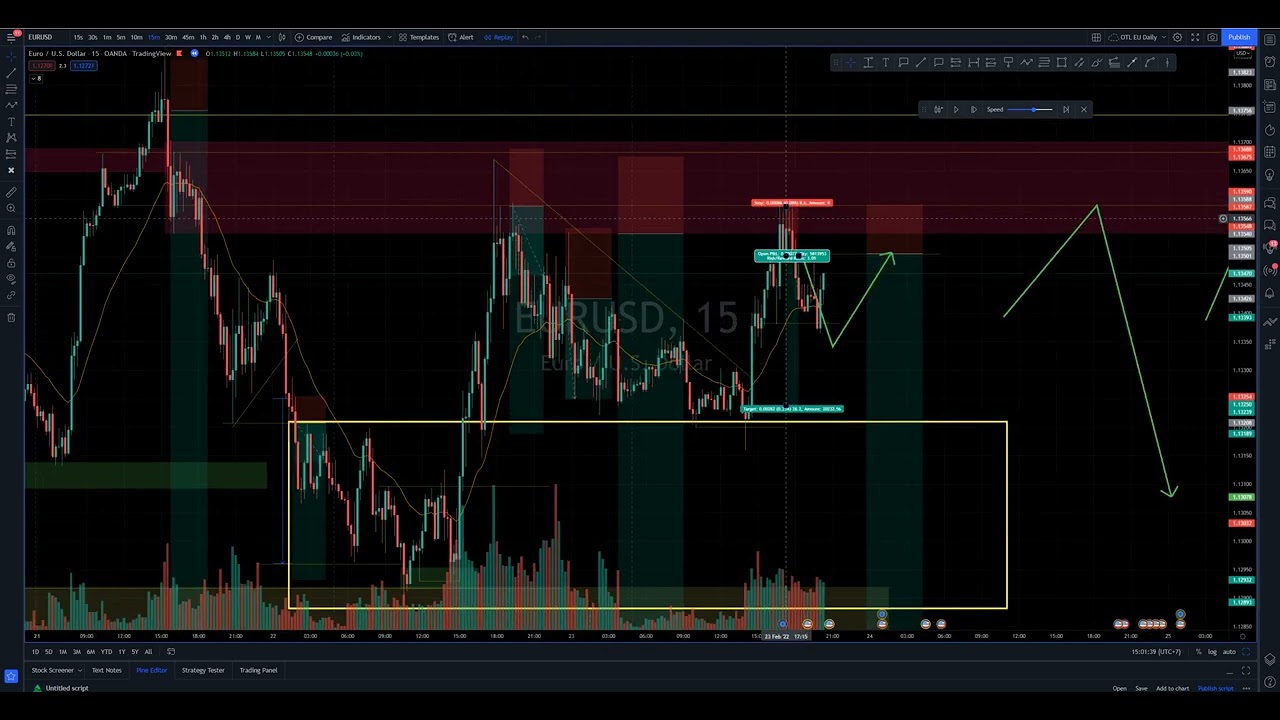Viewport: 1280px width, 720px height.
Task: Jump replay to real-time
Action: pyautogui.click(x=1065, y=109)
